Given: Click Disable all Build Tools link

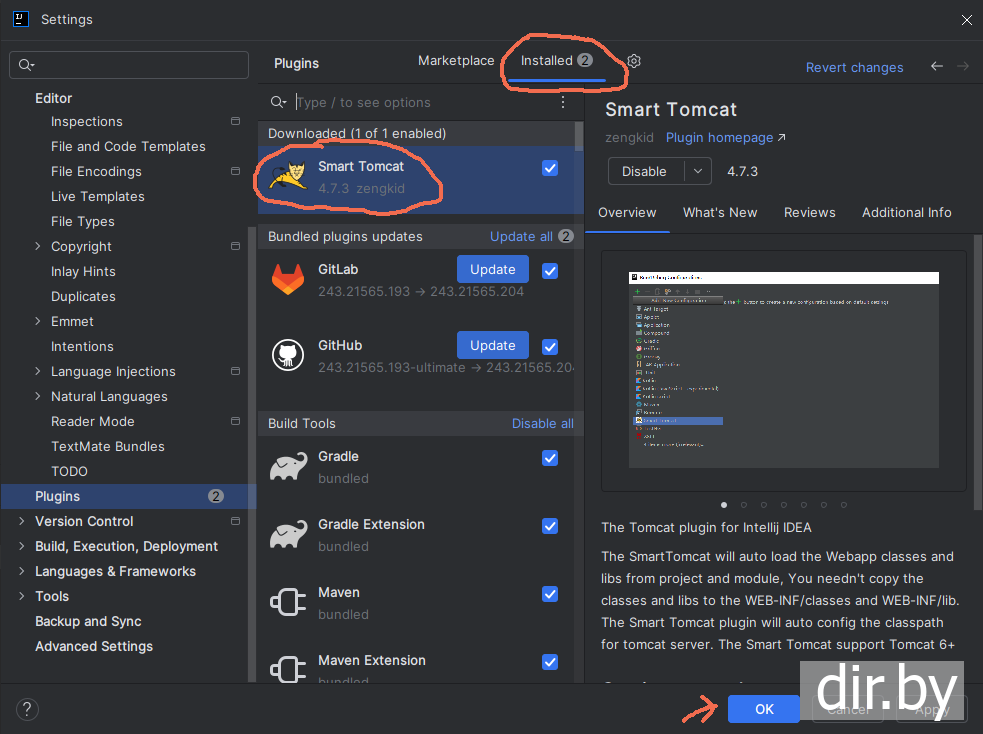Looking at the screenshot, I should pyautogui.click(x=542, y=423).
